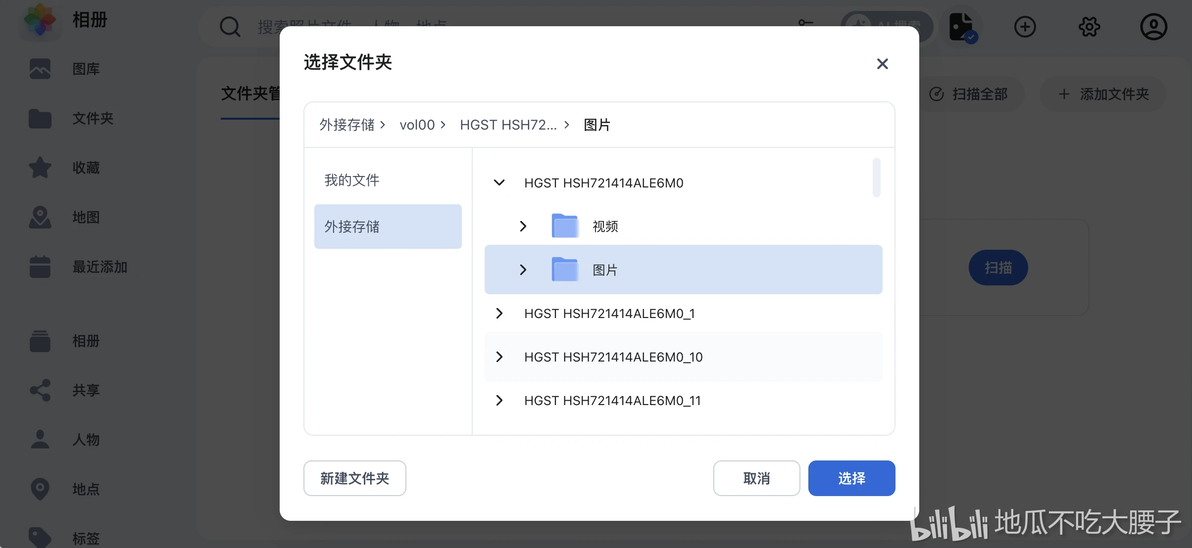Open 共享 share icon in the sidebar
This screenshot has width=1192, height=548.
tap(40, 391)
